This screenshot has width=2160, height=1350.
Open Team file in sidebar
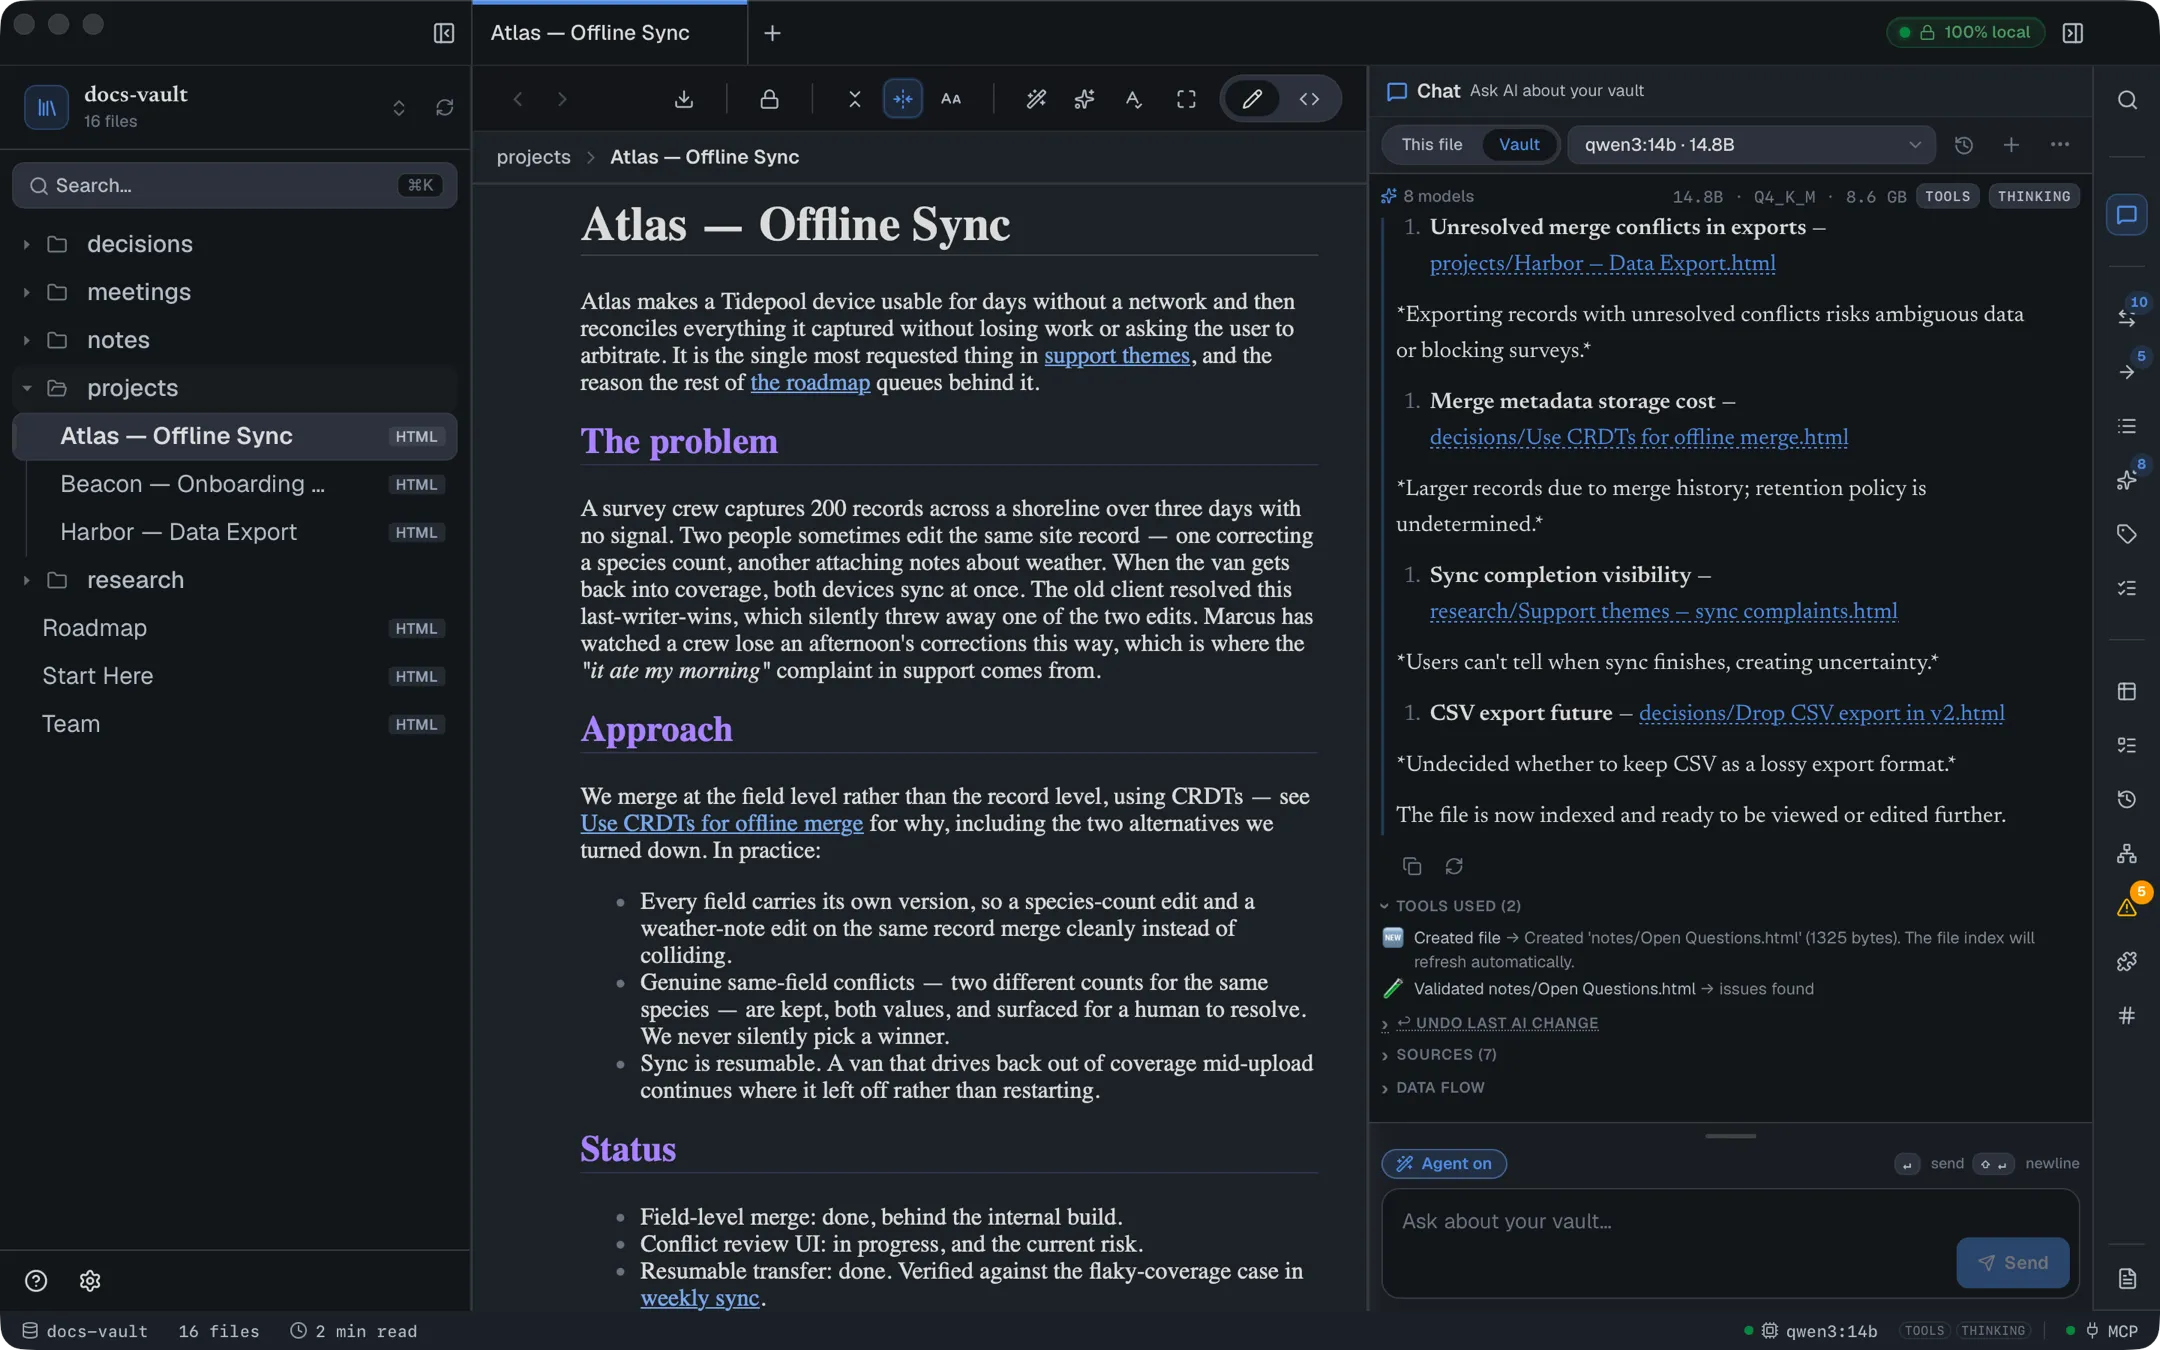click(235, 724)
